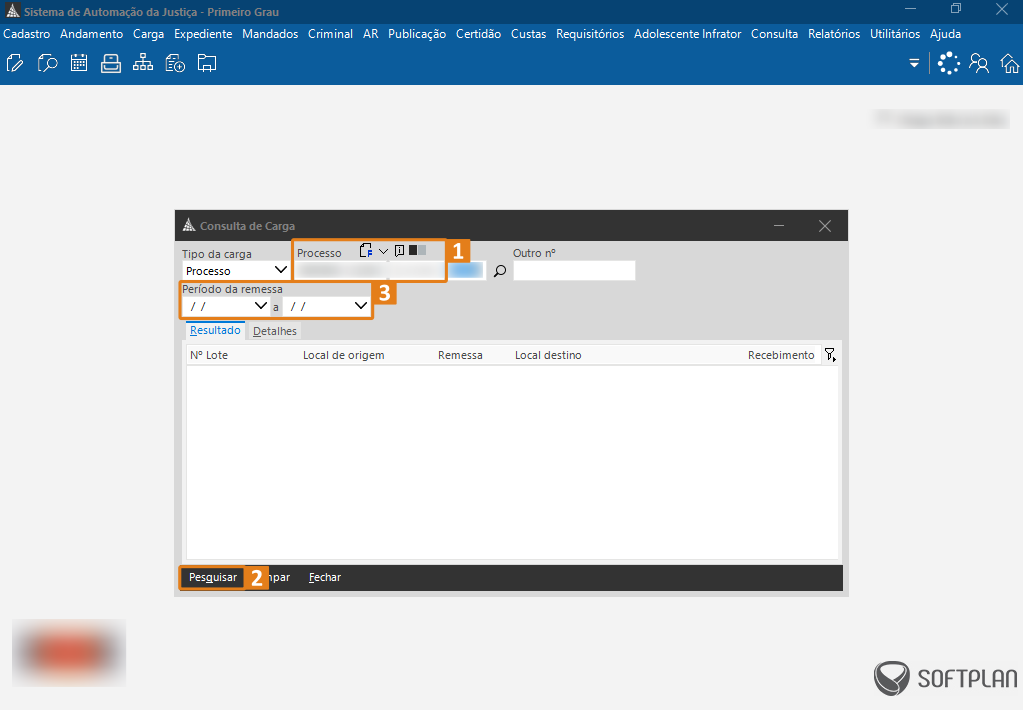Open the hierarchy flowchart toolbar icon

pyautogui.click(x=143, y=64)
